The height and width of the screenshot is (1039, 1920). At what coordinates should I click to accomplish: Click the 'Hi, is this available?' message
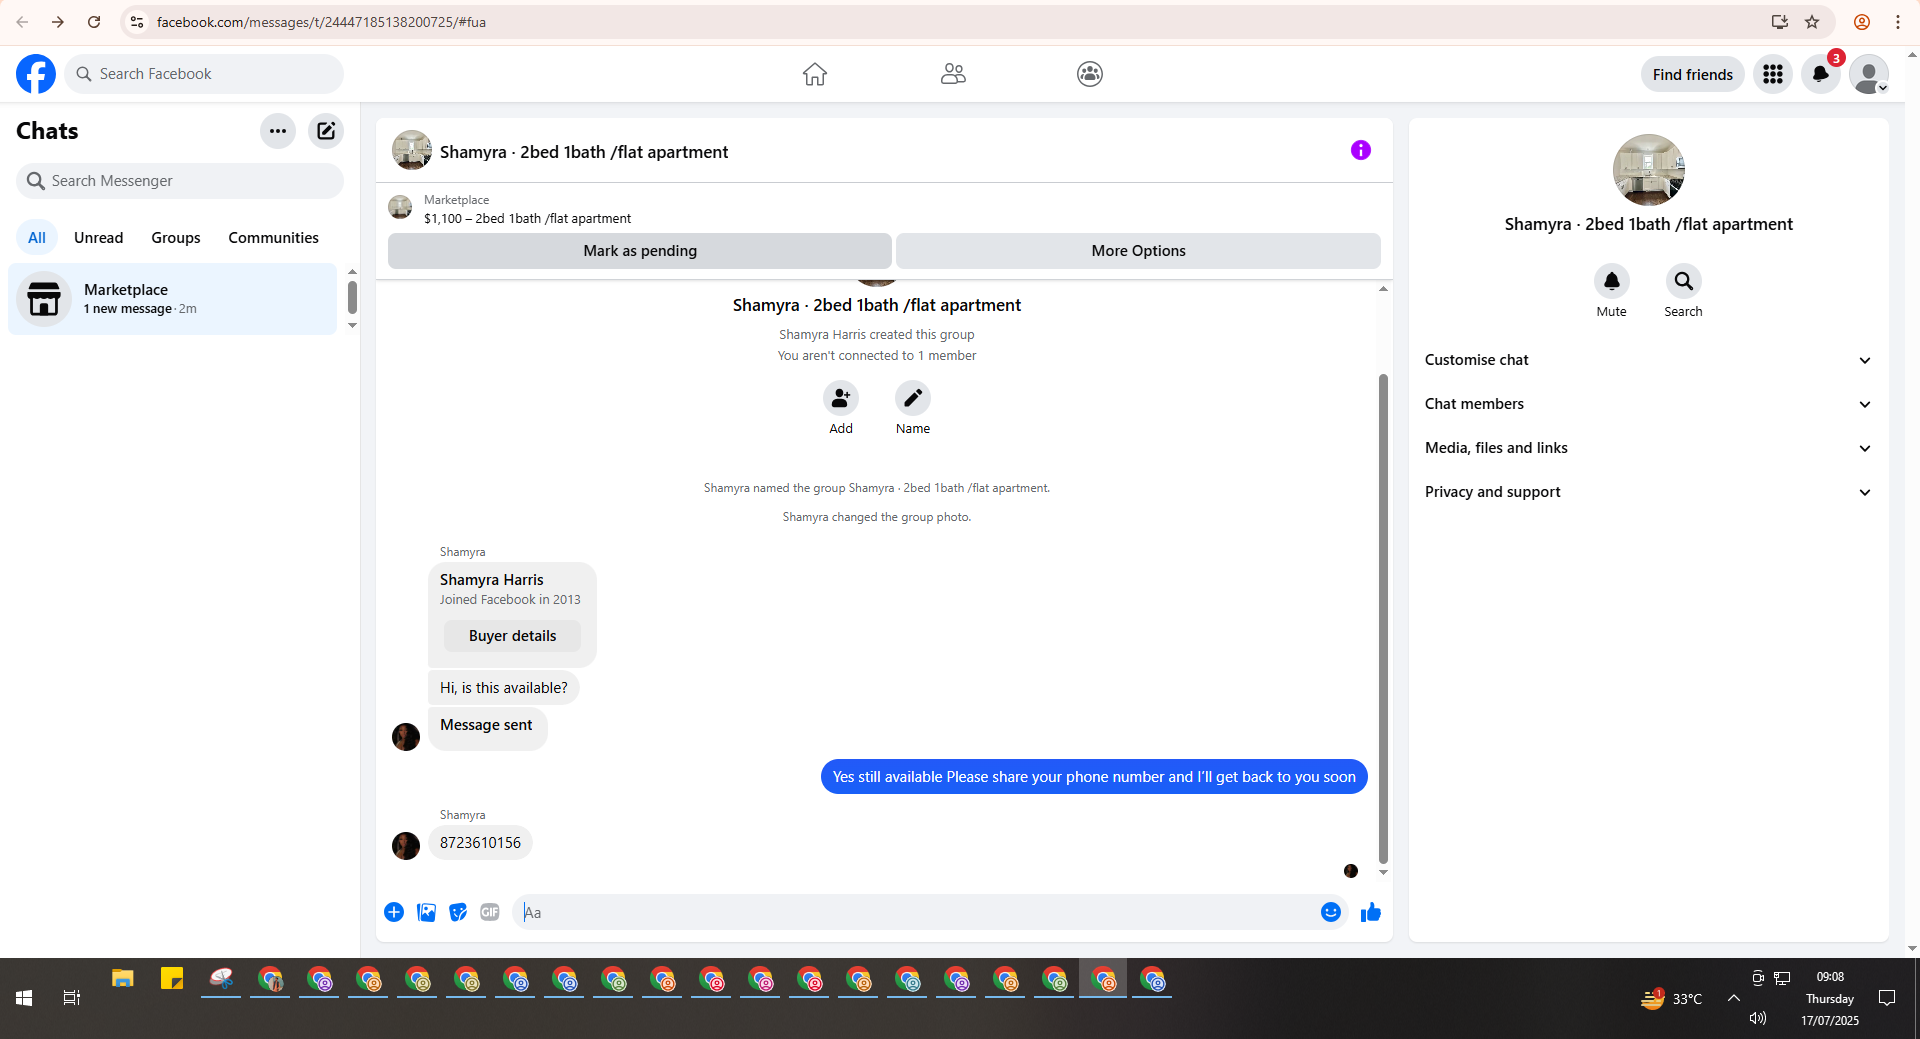(x=504, y=688)
